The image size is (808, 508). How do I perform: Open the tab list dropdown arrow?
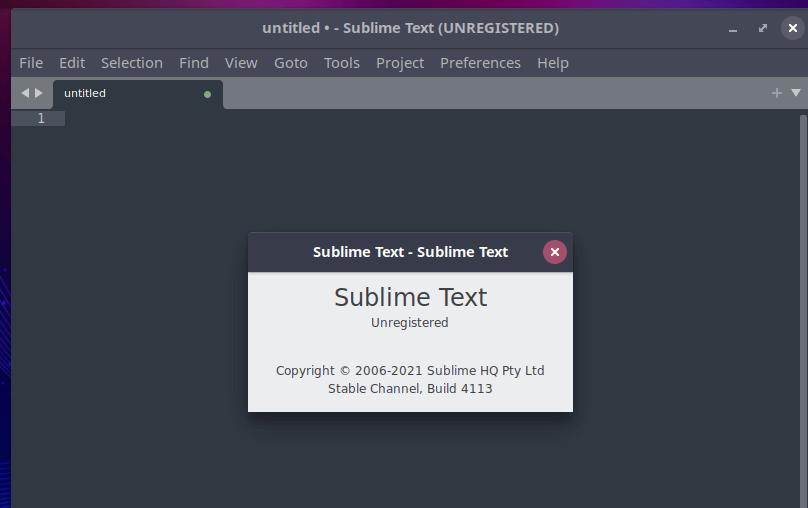[x=796, y=93]
